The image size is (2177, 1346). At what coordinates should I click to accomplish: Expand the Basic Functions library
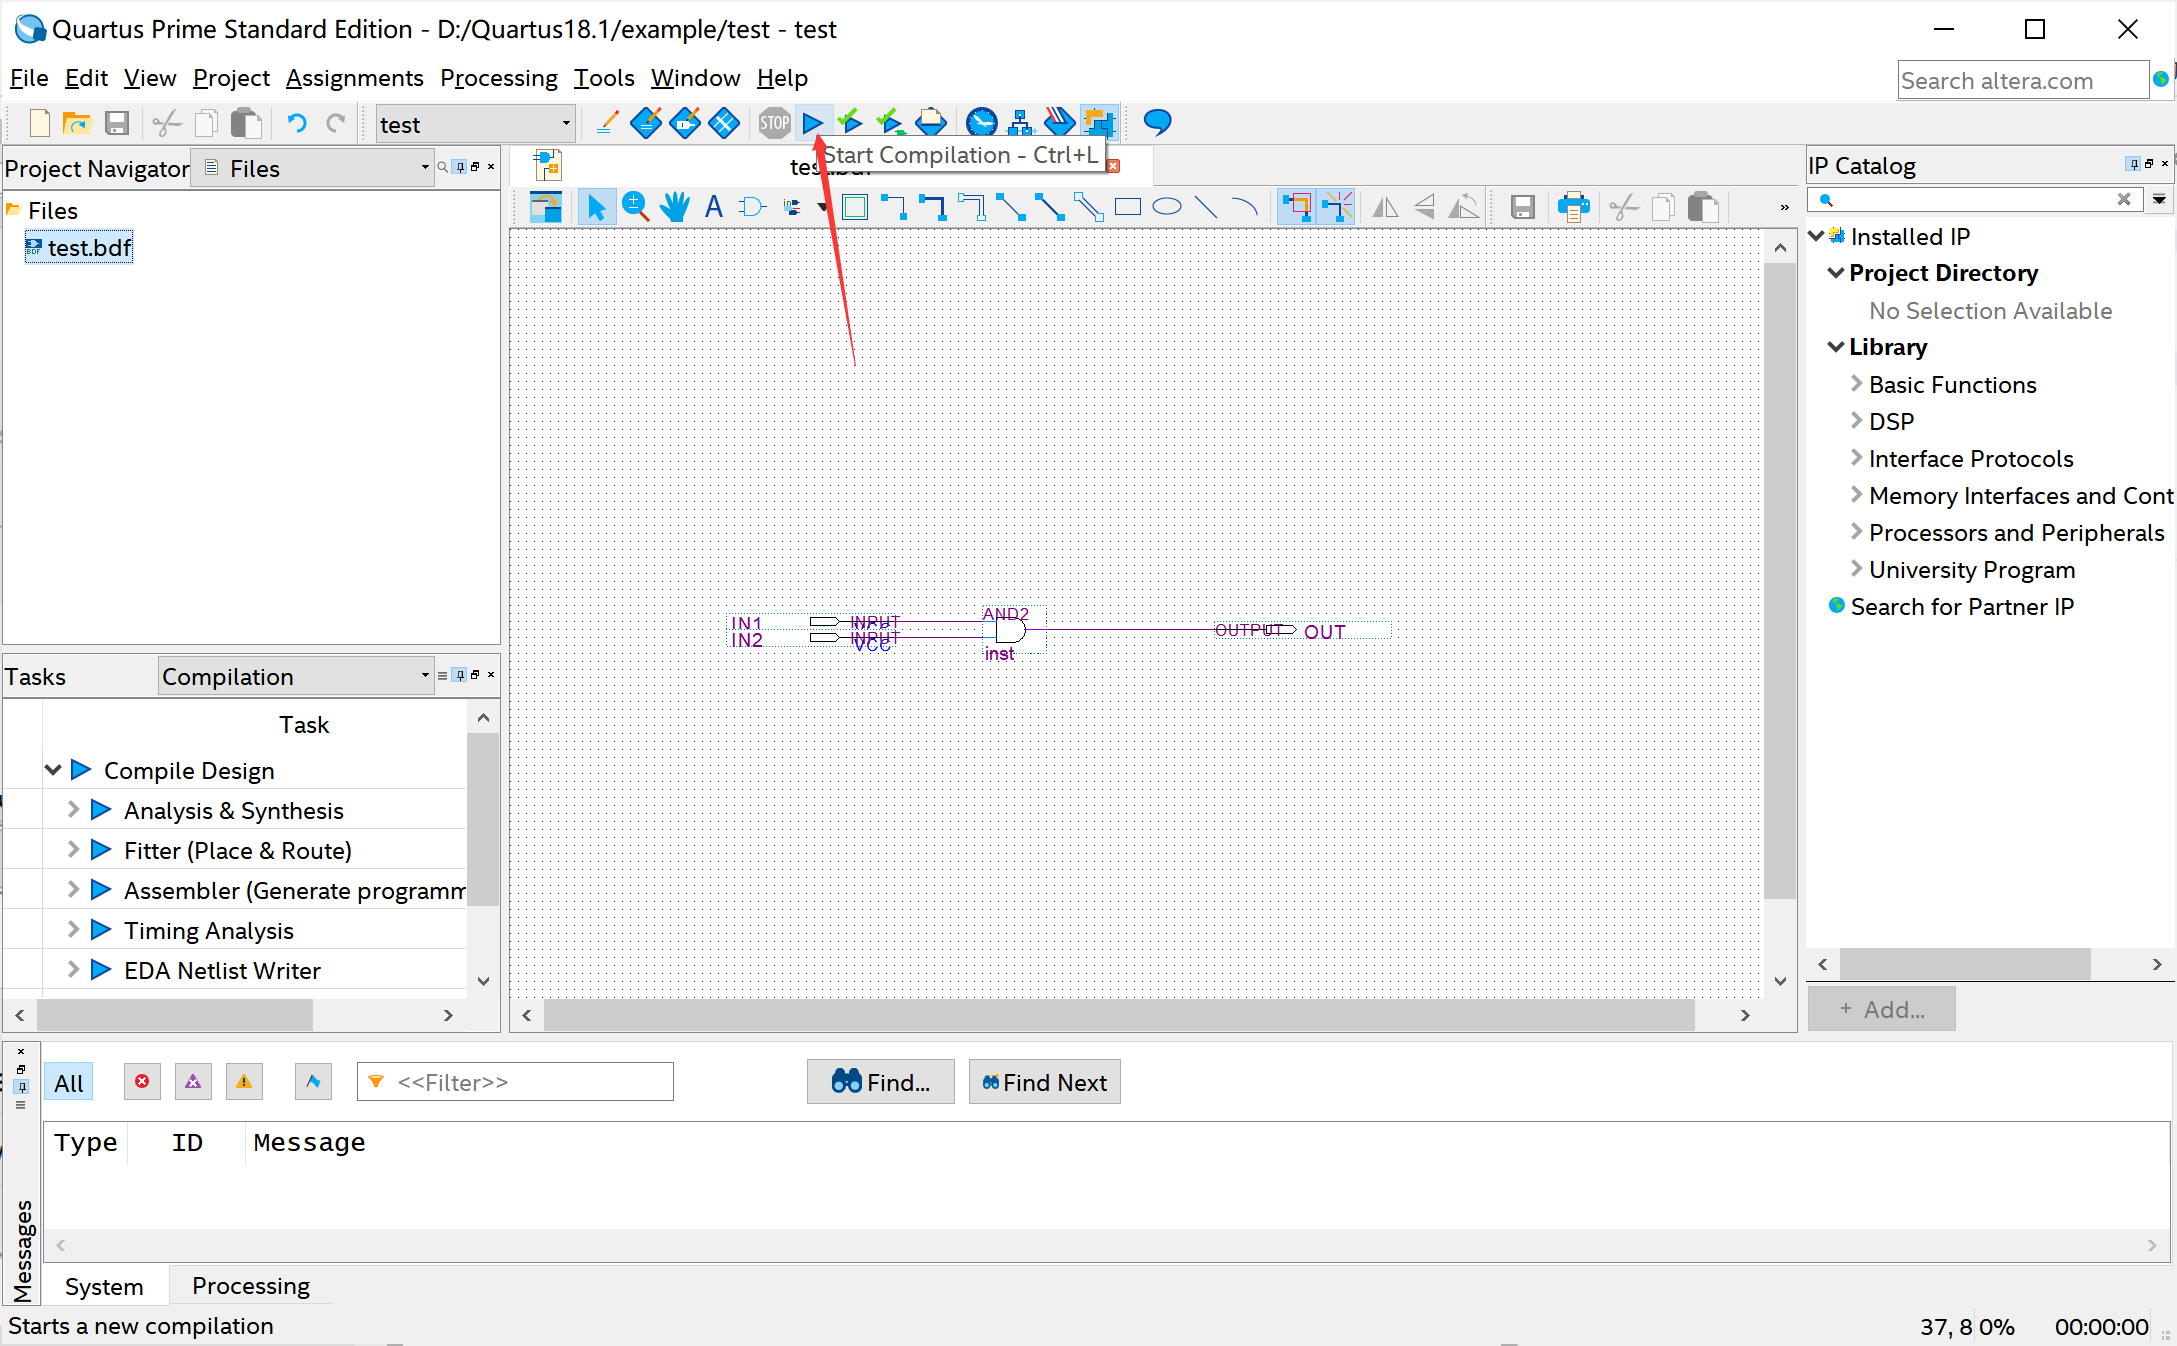click(x=1856, y=384)
